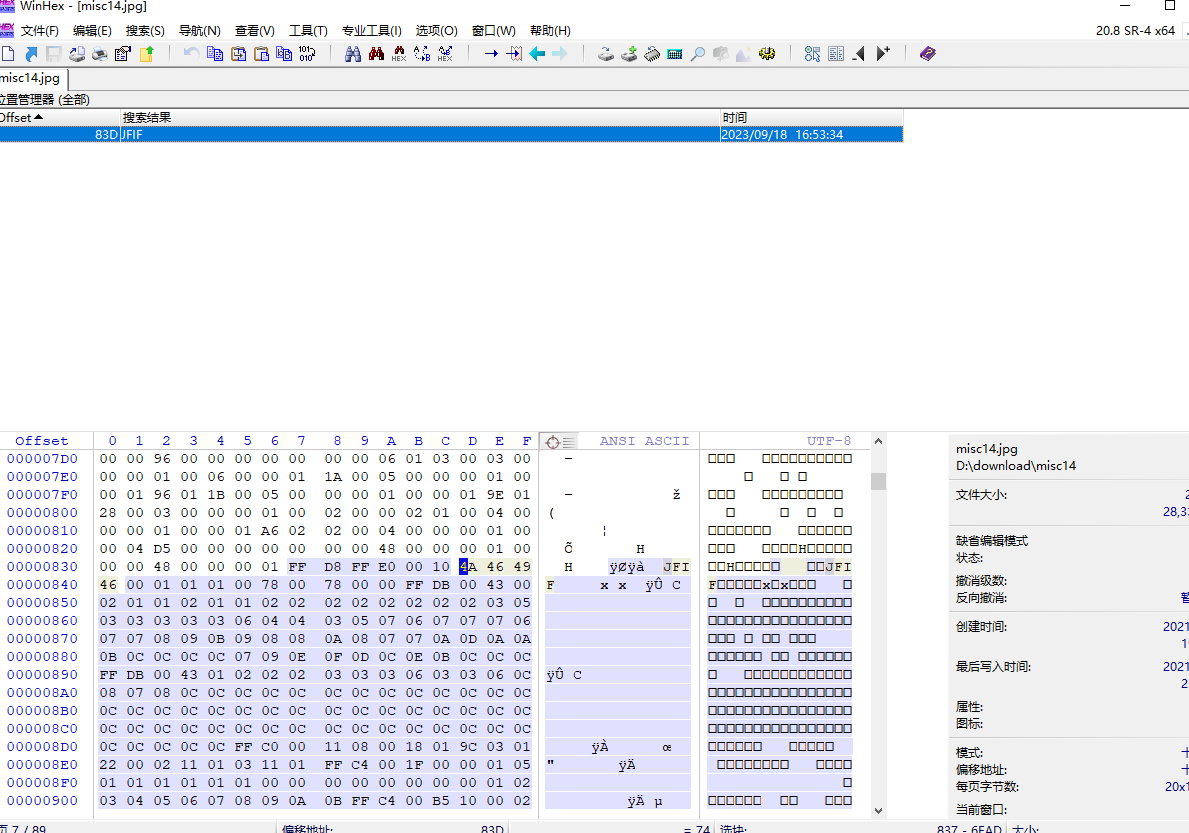Click offset row 000007D0
The width and height of the screenshot is (1189, 833).
pyautogui.click(x=42, y=459)
